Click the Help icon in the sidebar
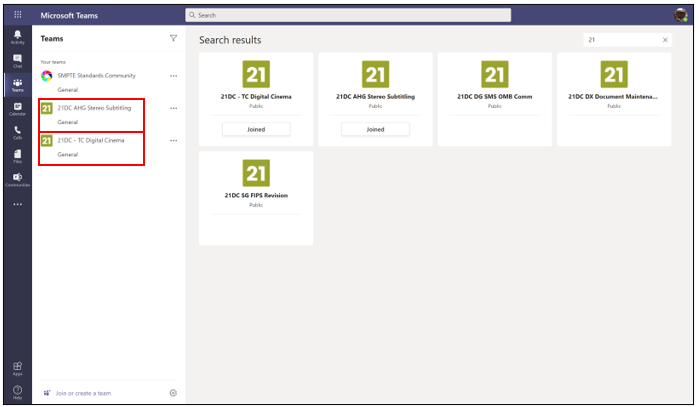Screen dimensions: 699x407 [17, 391]
